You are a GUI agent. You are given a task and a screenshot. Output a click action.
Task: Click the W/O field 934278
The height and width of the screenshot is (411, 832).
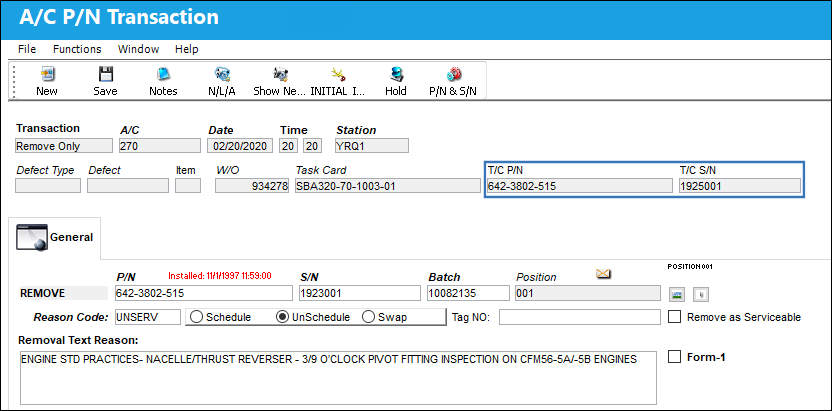point(252,186)
